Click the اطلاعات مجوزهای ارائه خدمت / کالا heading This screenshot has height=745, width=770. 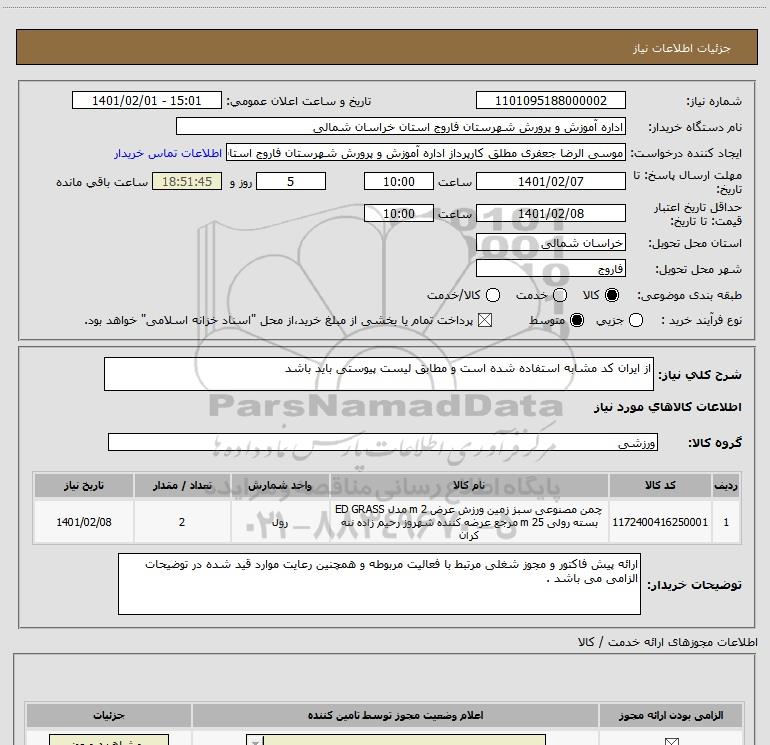667,642
